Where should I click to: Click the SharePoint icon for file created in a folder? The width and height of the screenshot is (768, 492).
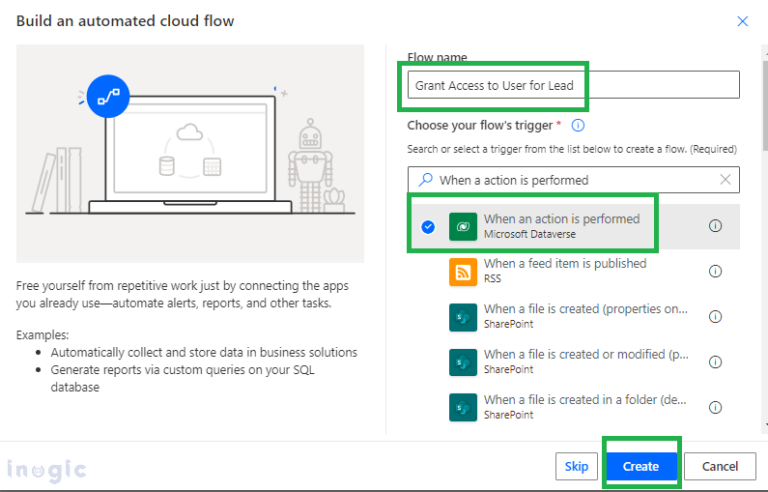pyautogui.click(x=463, y=408)
